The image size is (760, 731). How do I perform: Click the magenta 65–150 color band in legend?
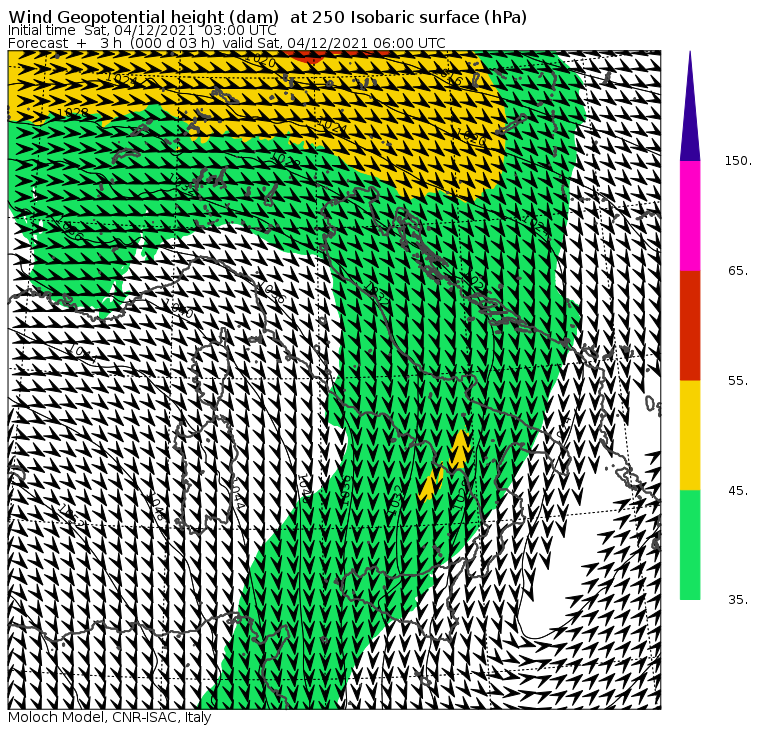click(x=690, y=216)
